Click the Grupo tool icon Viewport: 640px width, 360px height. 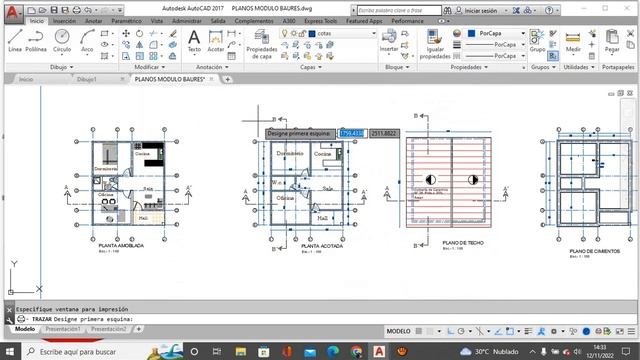(x=537, y=41)
